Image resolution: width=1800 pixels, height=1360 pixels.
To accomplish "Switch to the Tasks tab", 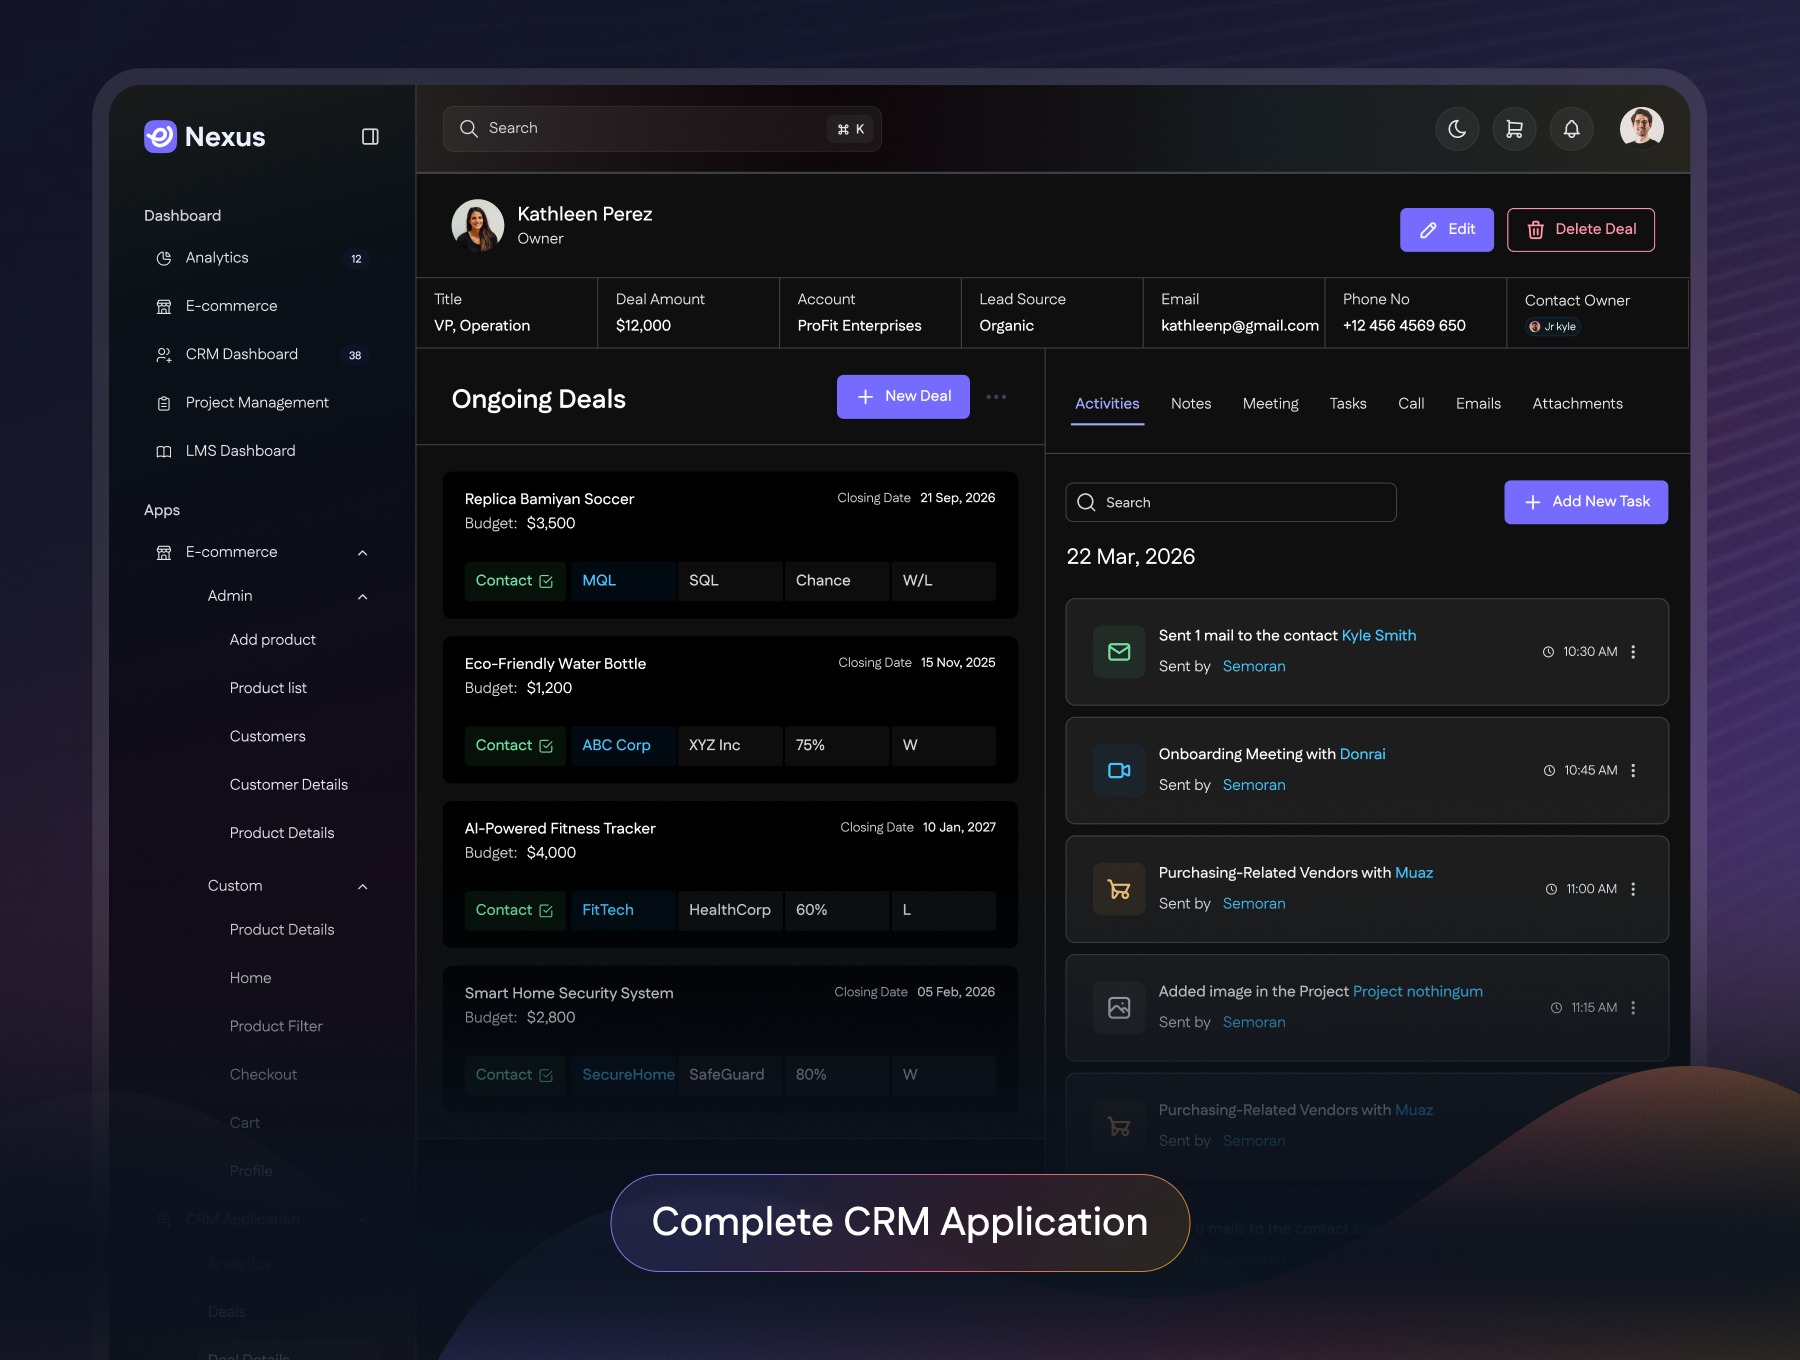I will pos(1347,404).
